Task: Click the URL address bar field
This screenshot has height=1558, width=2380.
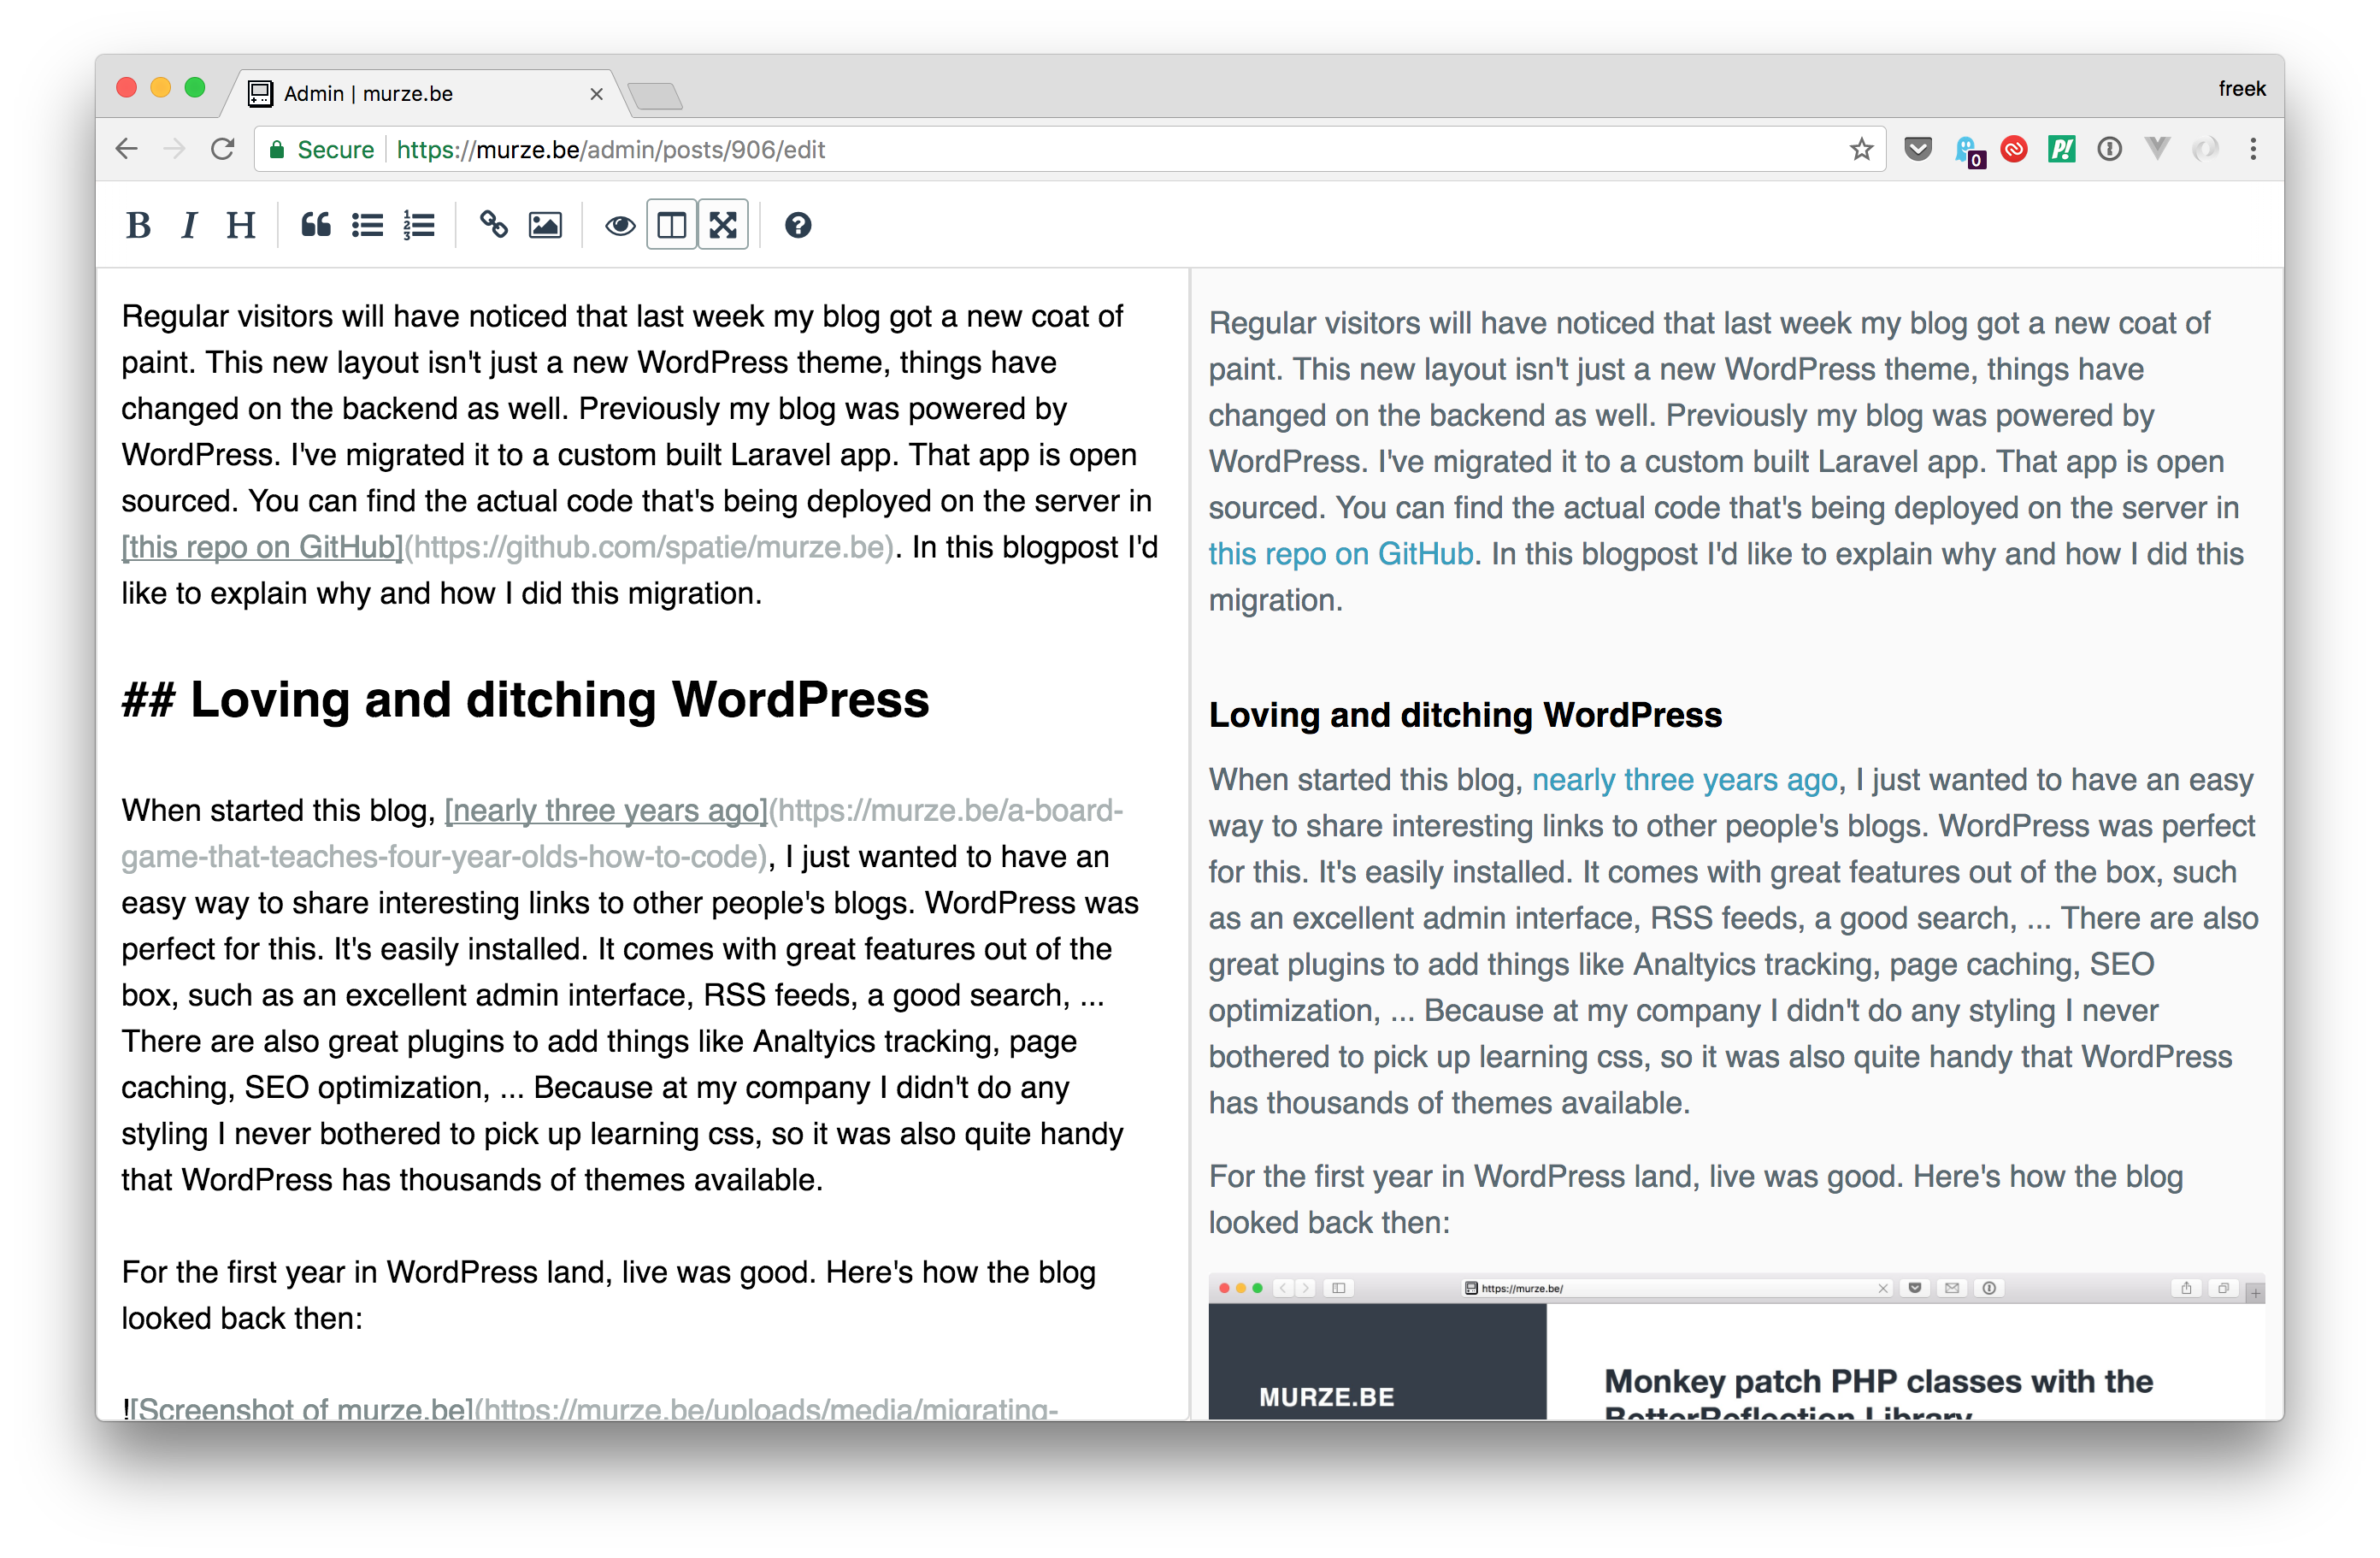Action: tap(1070, 149)
